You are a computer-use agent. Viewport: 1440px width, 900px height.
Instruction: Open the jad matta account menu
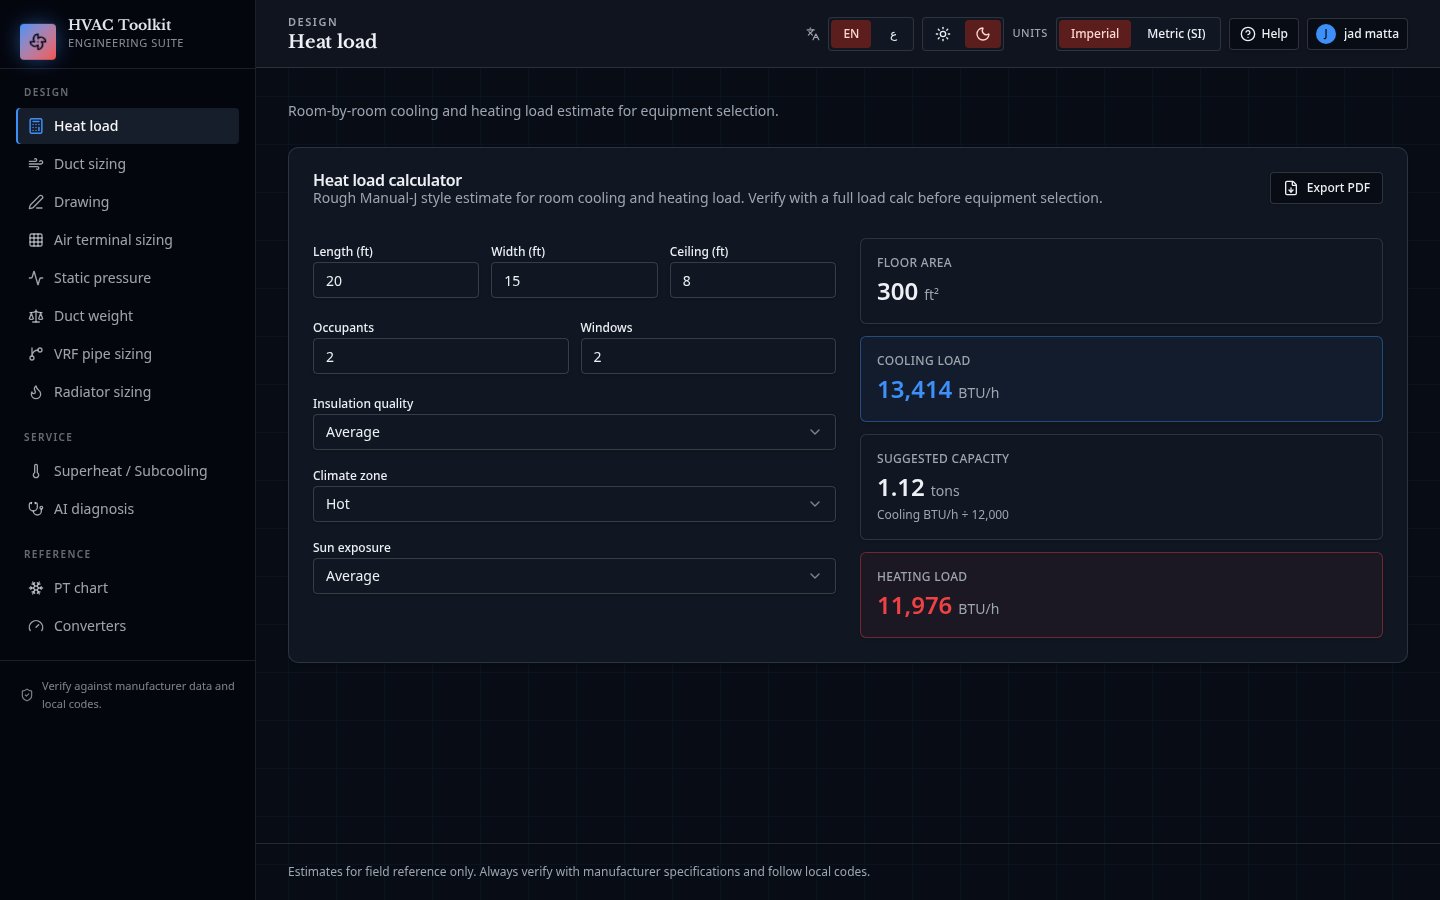(1357, 34)
